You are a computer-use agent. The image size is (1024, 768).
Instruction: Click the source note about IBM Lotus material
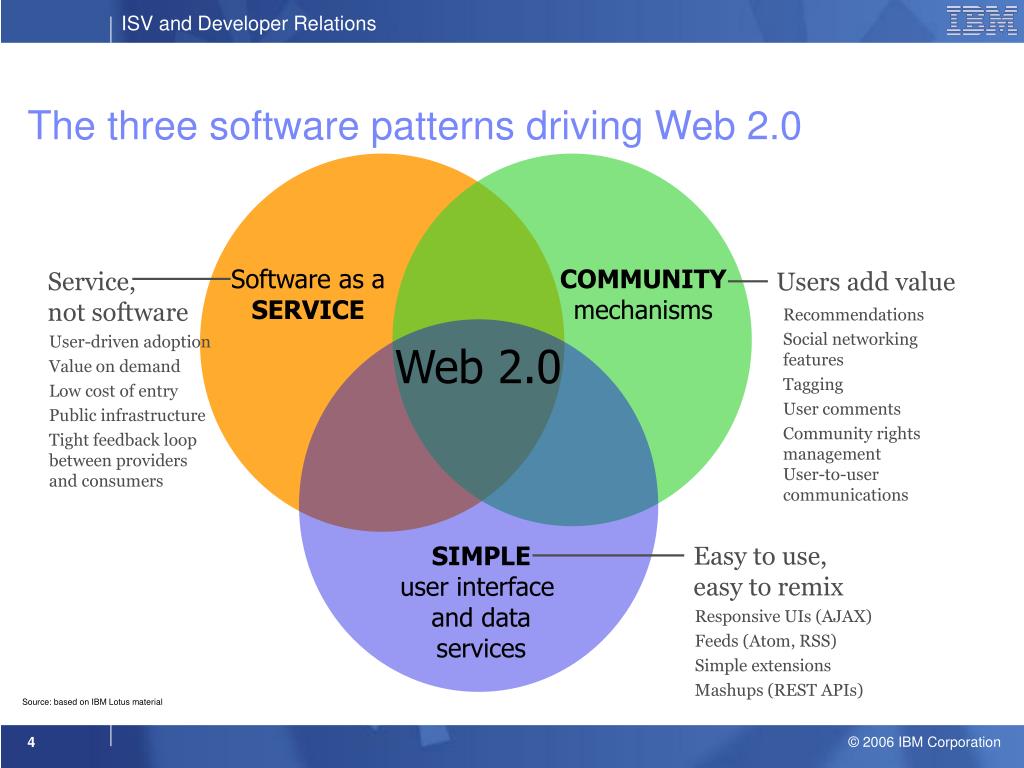click(x=92, y=702)
